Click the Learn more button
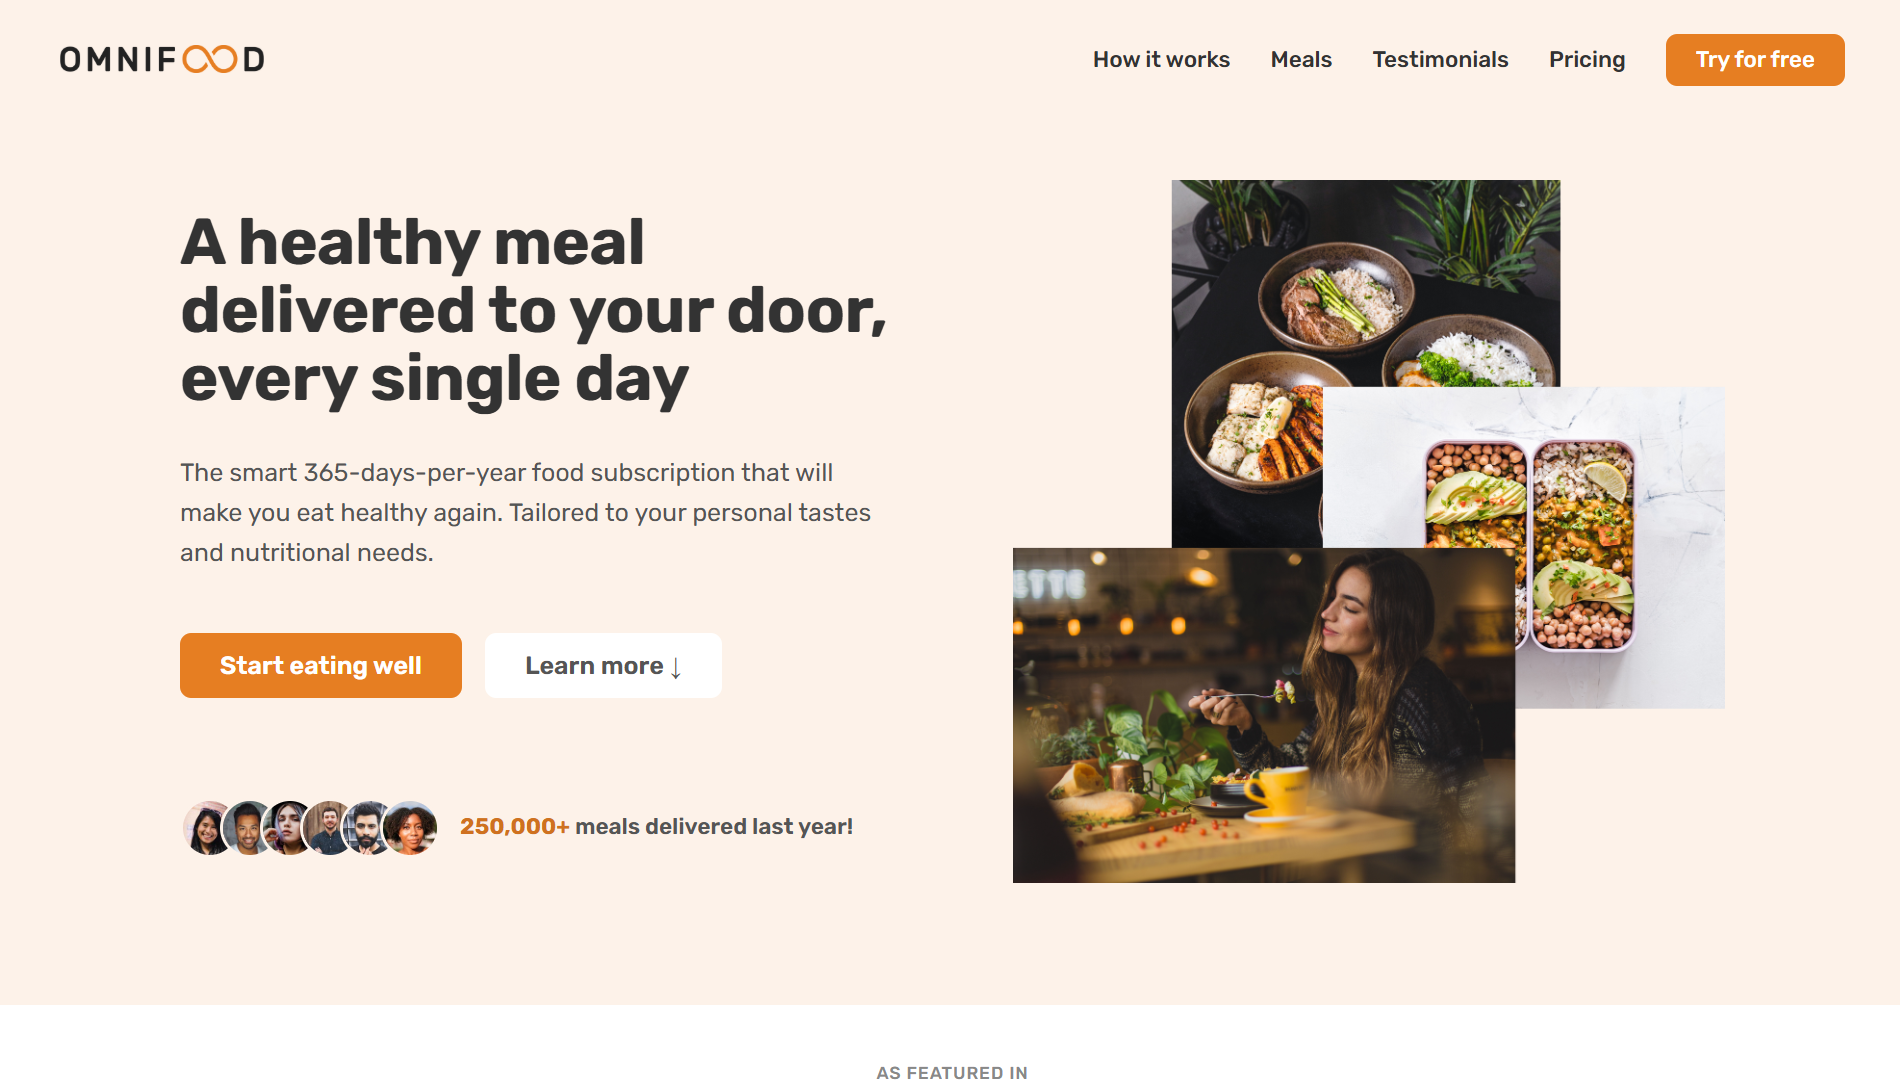This screenshot has width=1900, height=1080. pyautogui.click(x=603, y=665)
